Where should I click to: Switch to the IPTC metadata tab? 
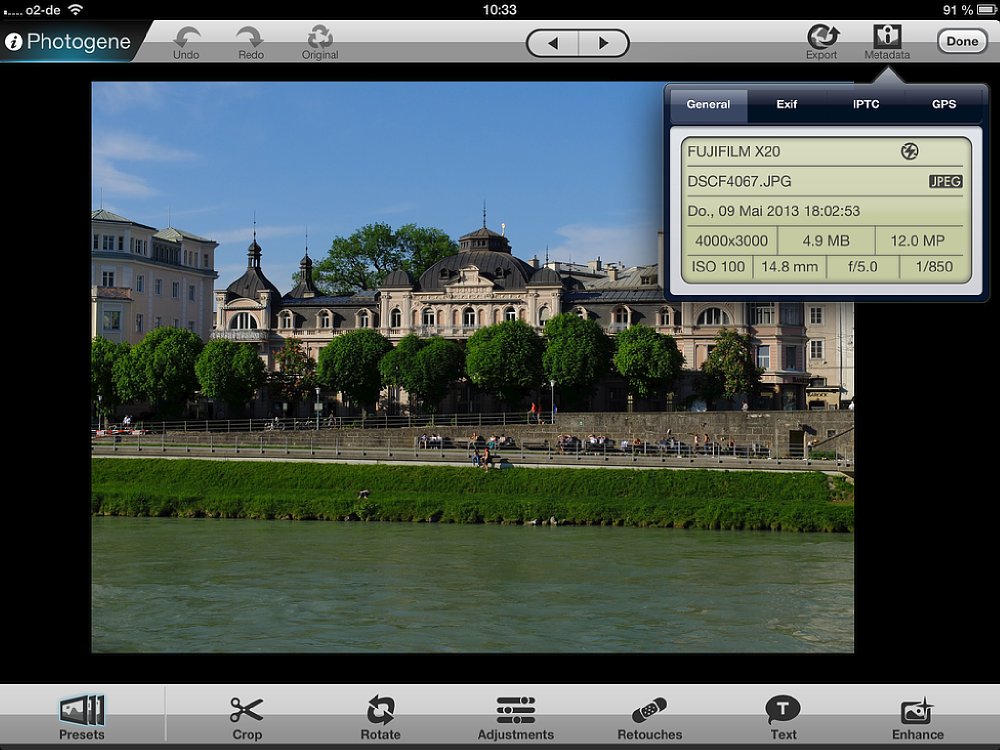[866, 104]
